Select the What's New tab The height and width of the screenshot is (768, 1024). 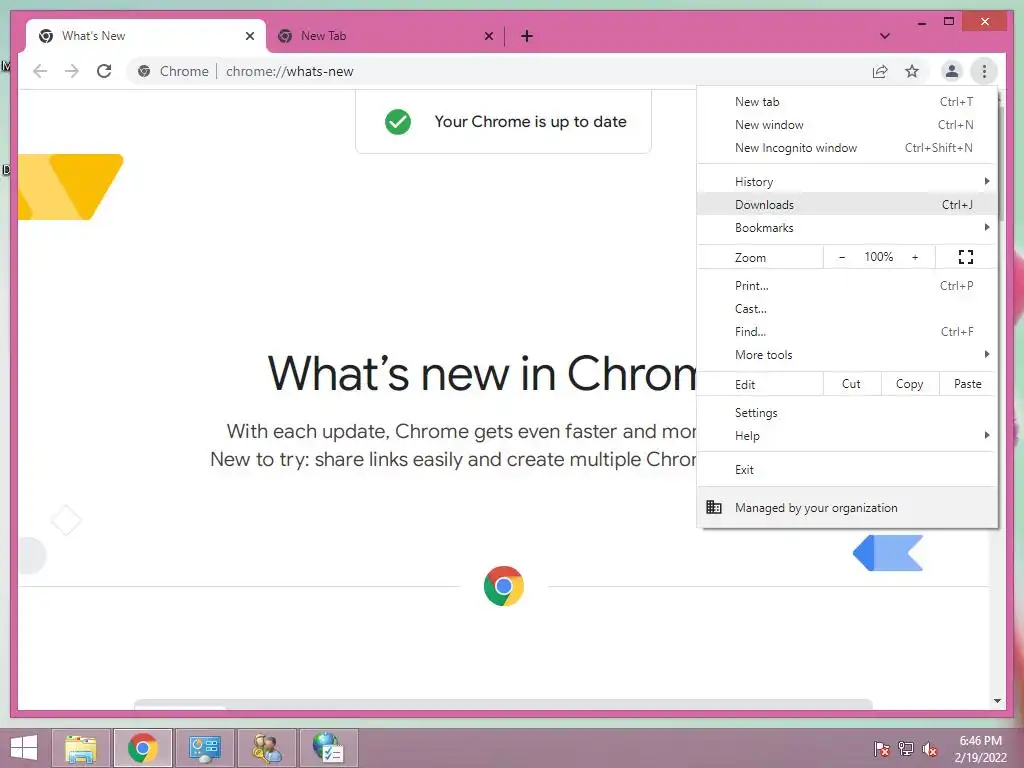146,36
